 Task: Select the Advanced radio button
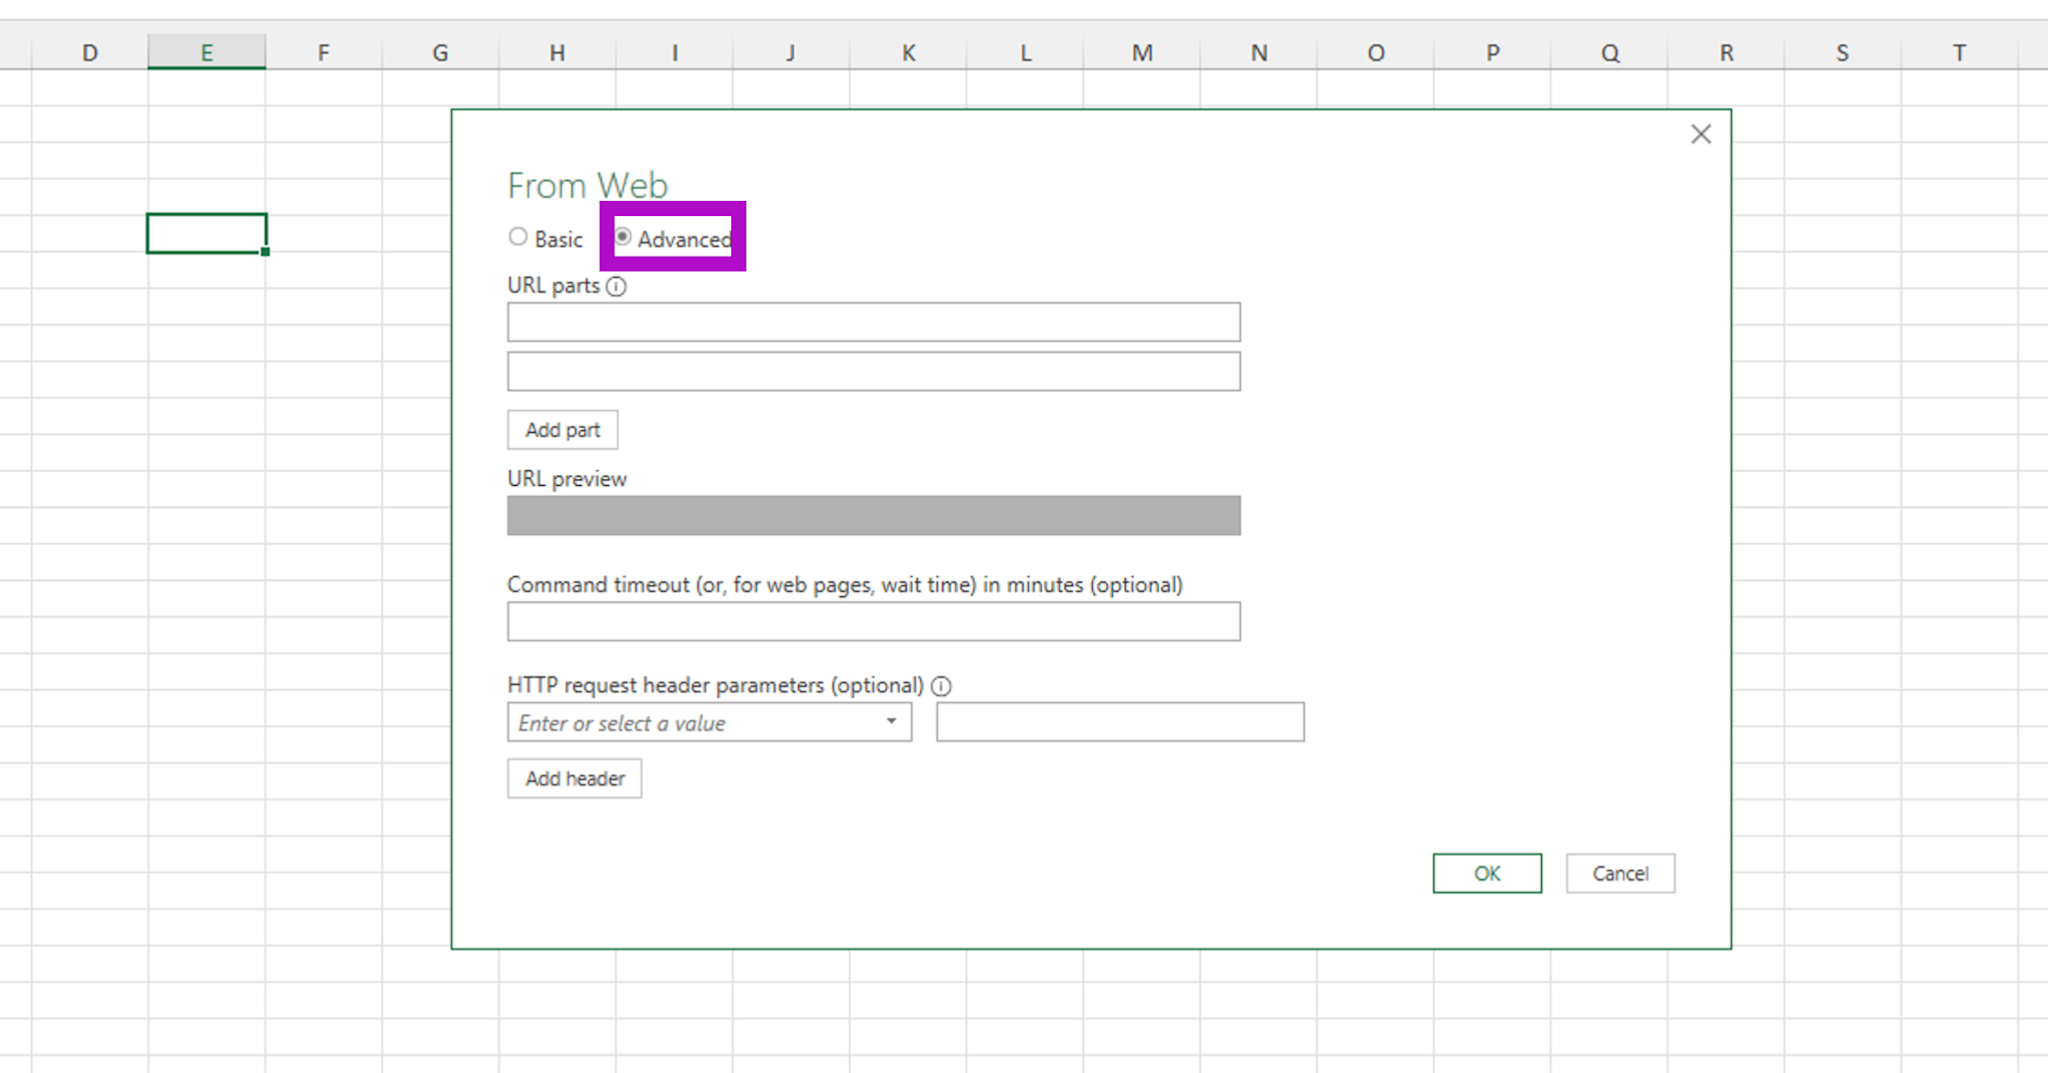pyautogui.click(x=625, y=237)
